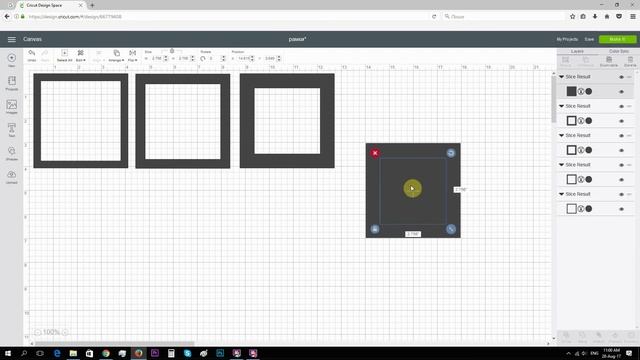Click the zoom in plus icon
This screenshot has width=640, height=360.
tap(64, 332)
